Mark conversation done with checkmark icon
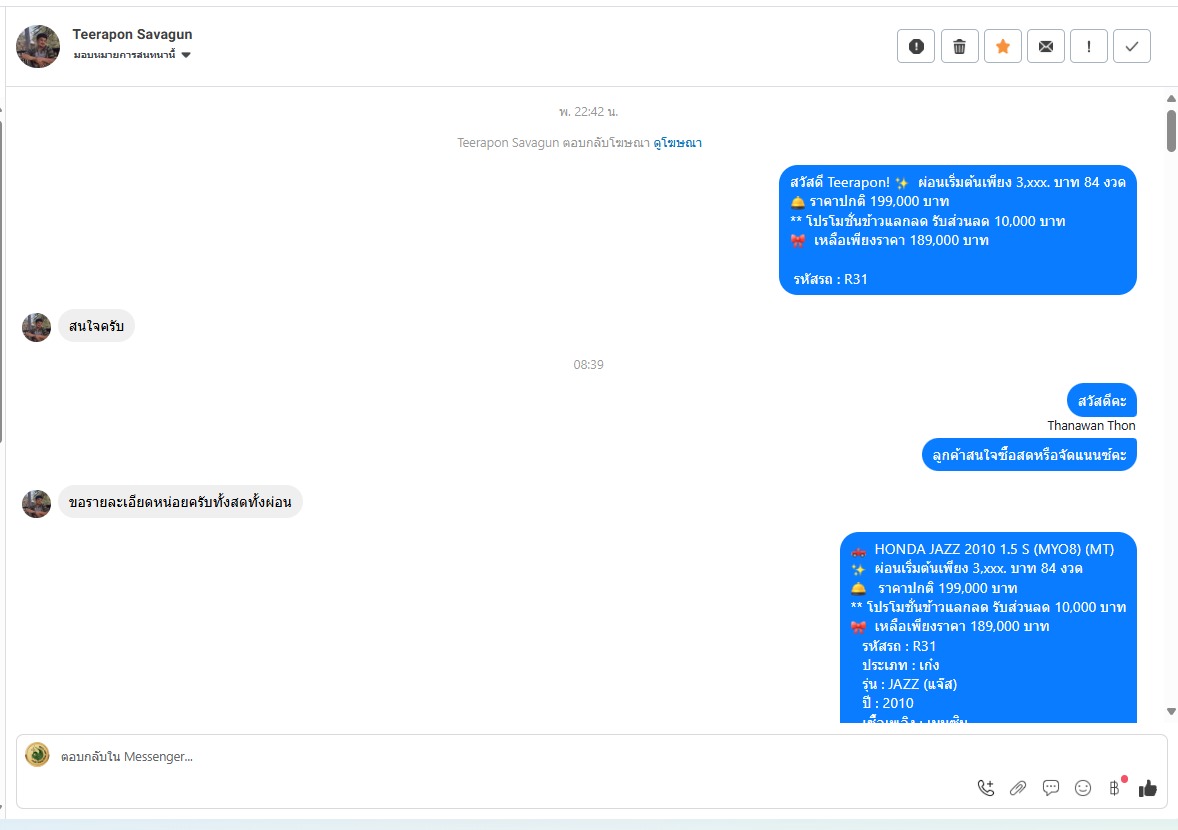Viewport: 1178px width, 830px height. pyautogui.click(x=1131, y=47)
